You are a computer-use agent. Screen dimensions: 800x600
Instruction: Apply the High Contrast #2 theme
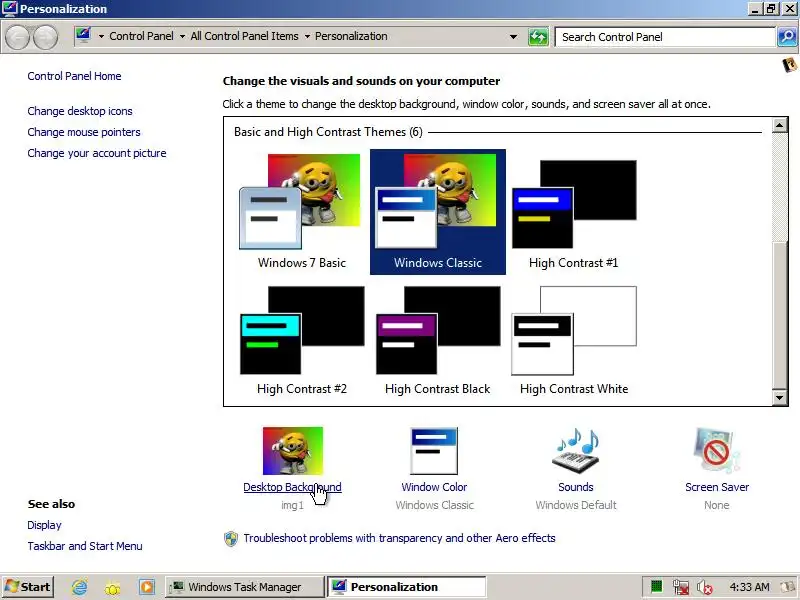(x=302, y=340)
